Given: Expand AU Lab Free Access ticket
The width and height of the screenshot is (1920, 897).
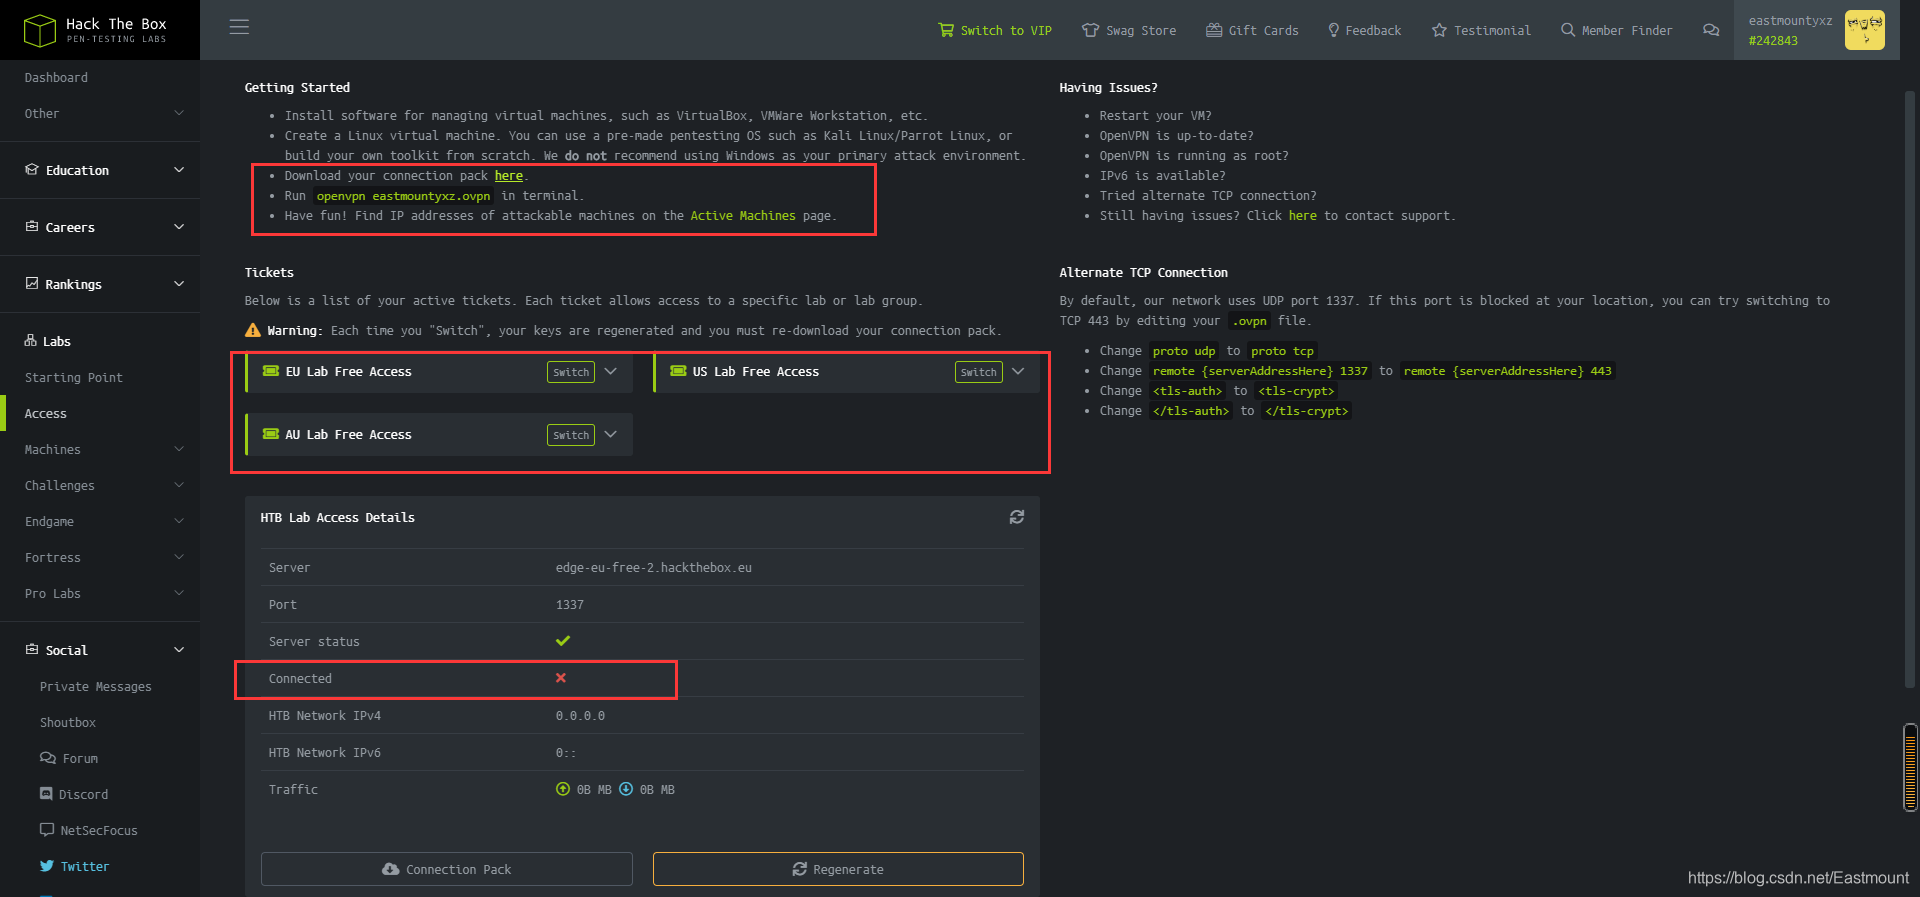Looking at the screenshot, I should click(x=611, y=435).
